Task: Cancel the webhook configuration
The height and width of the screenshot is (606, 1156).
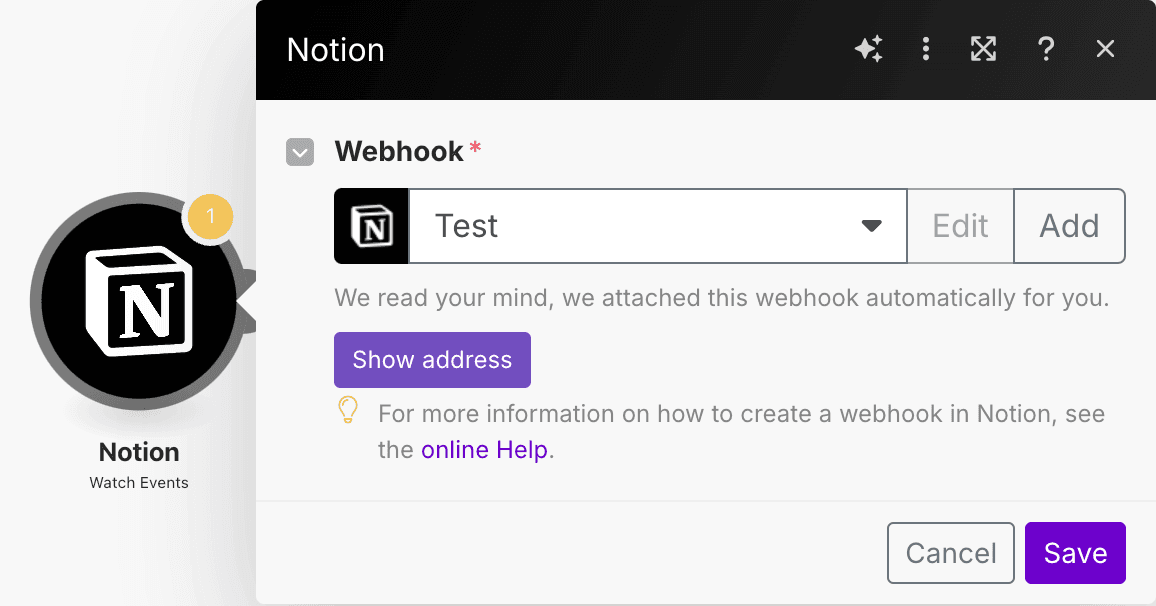Action: click(950, 553)
